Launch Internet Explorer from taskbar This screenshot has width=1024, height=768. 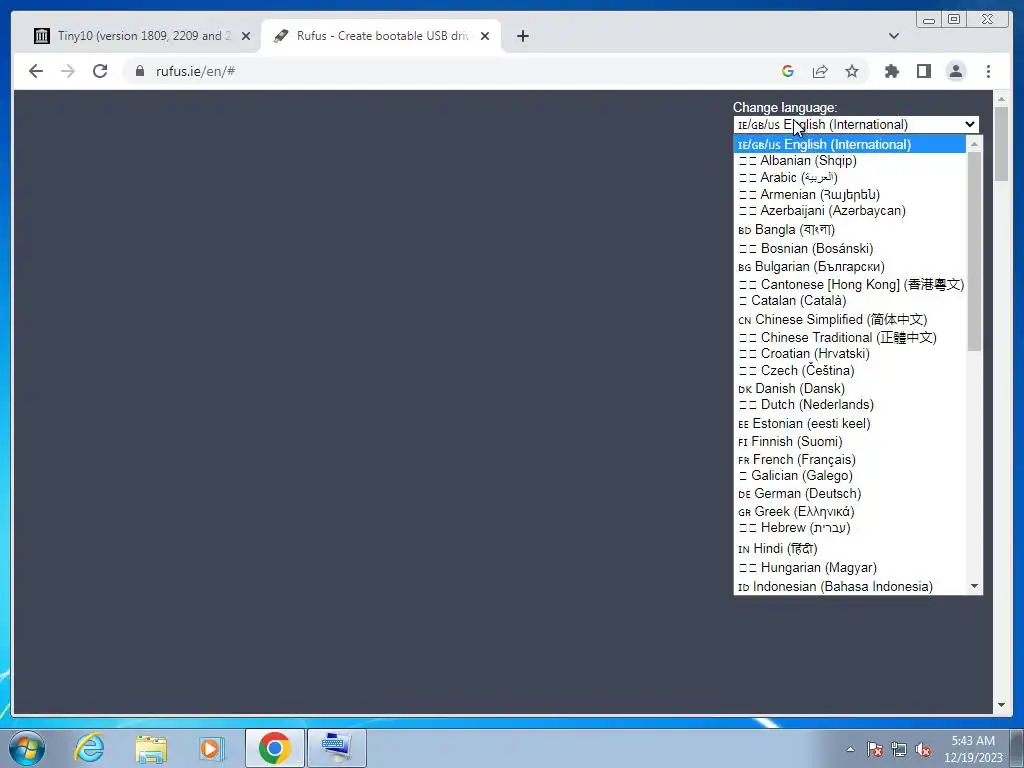click(x=89, y=748)
